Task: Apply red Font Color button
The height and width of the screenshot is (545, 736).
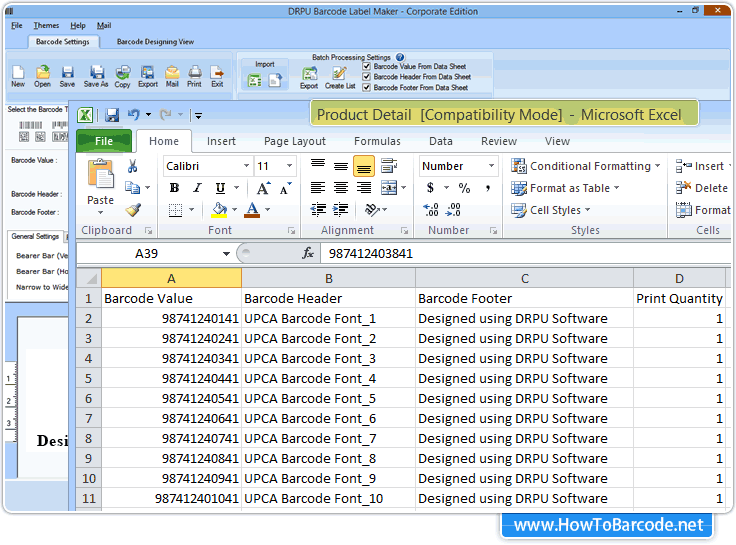Action: pos(253,210)
